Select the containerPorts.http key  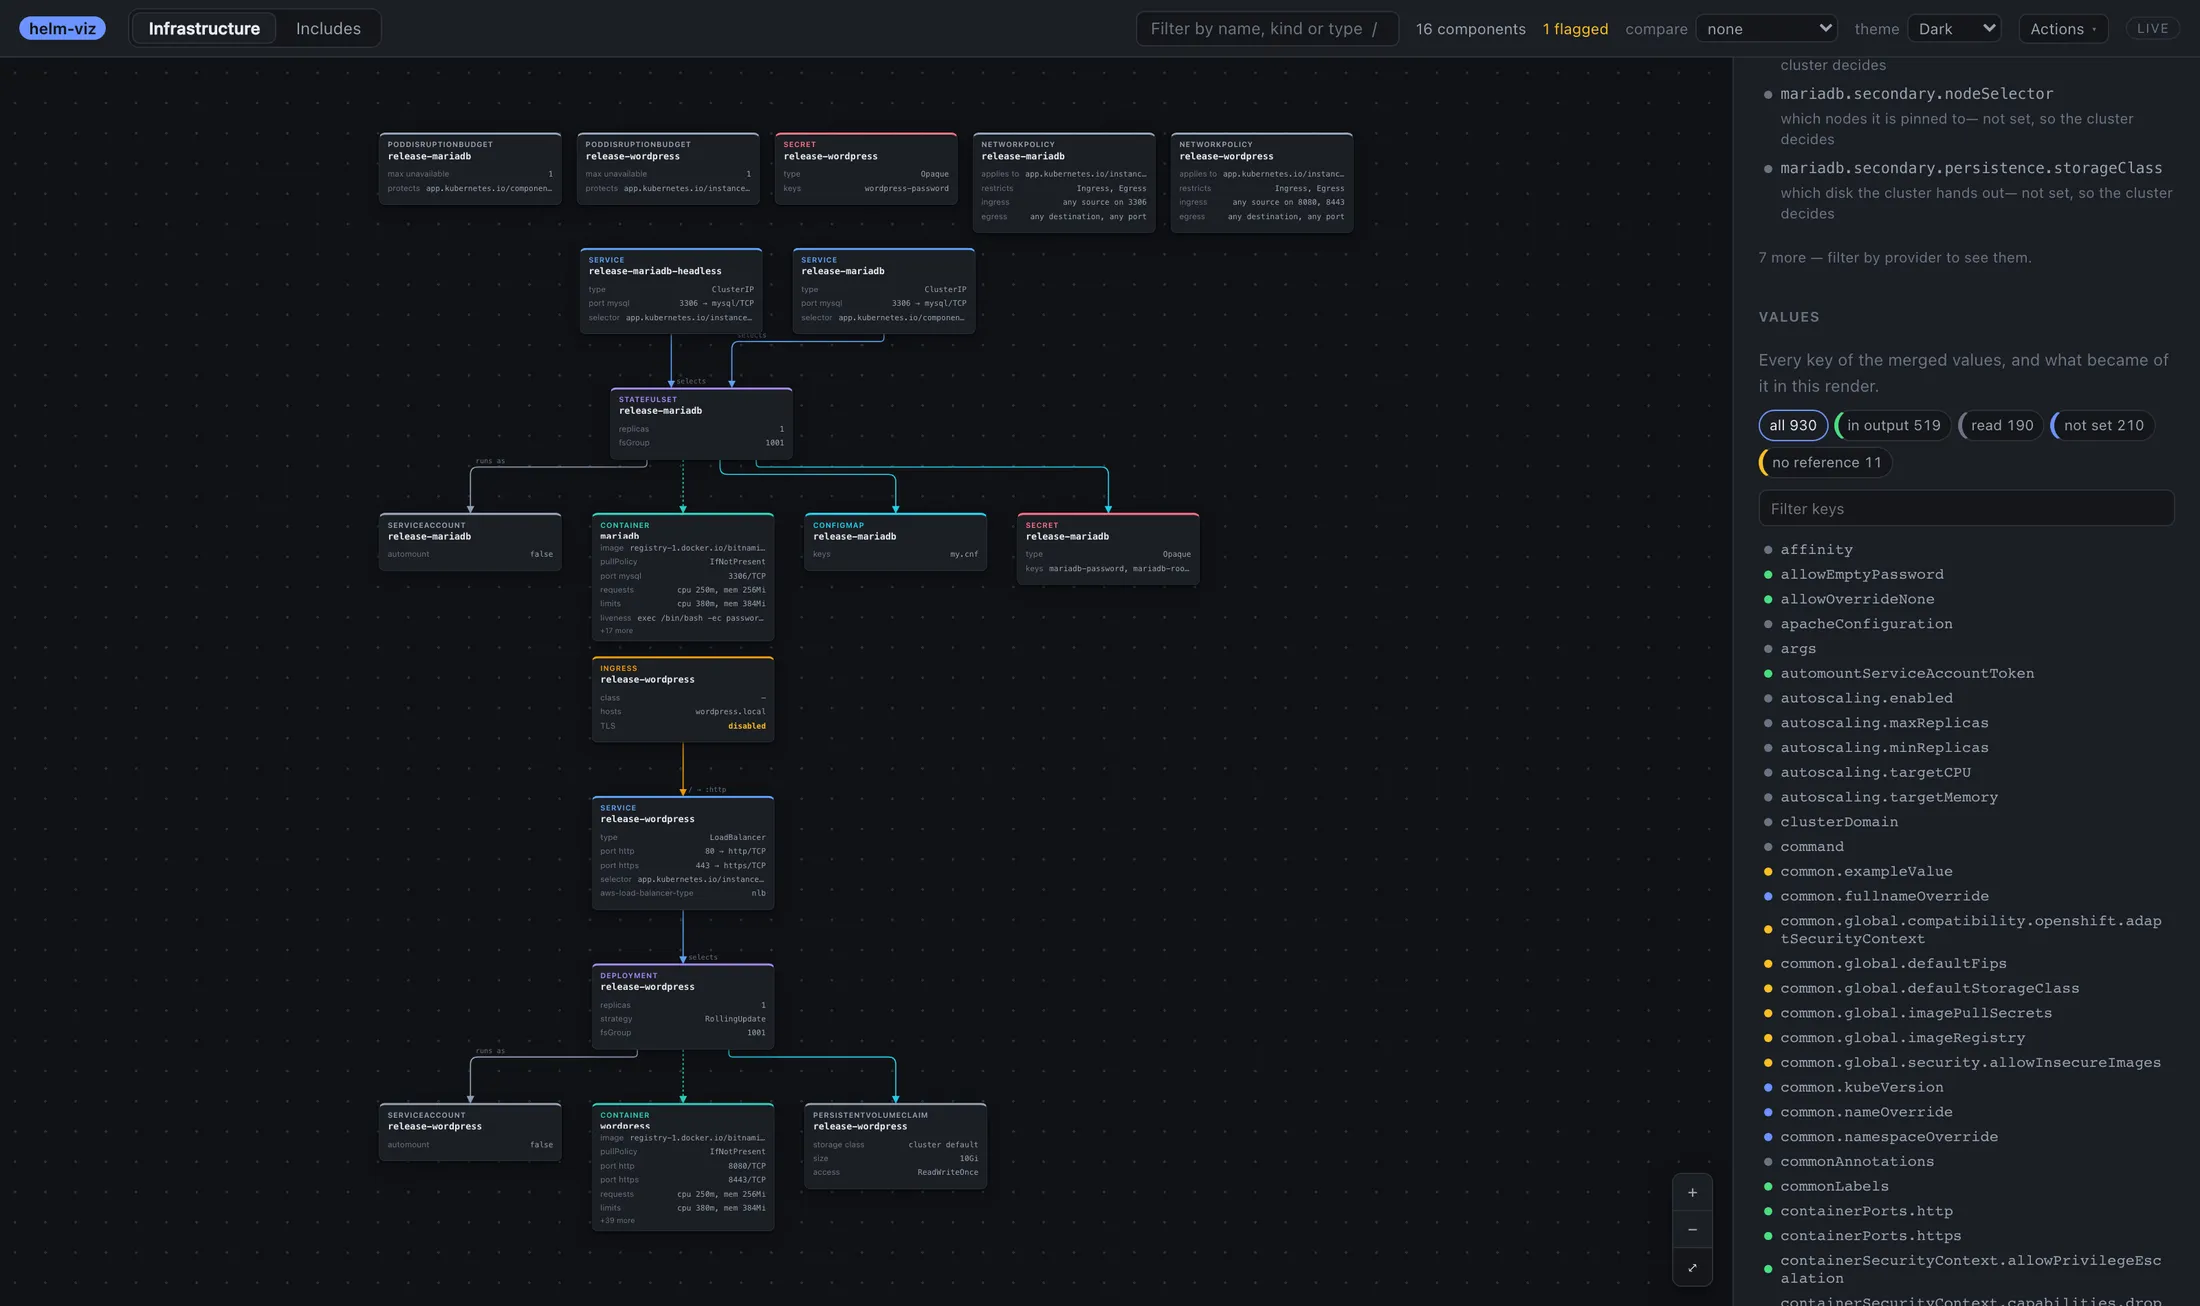tap(1866, 1211)
